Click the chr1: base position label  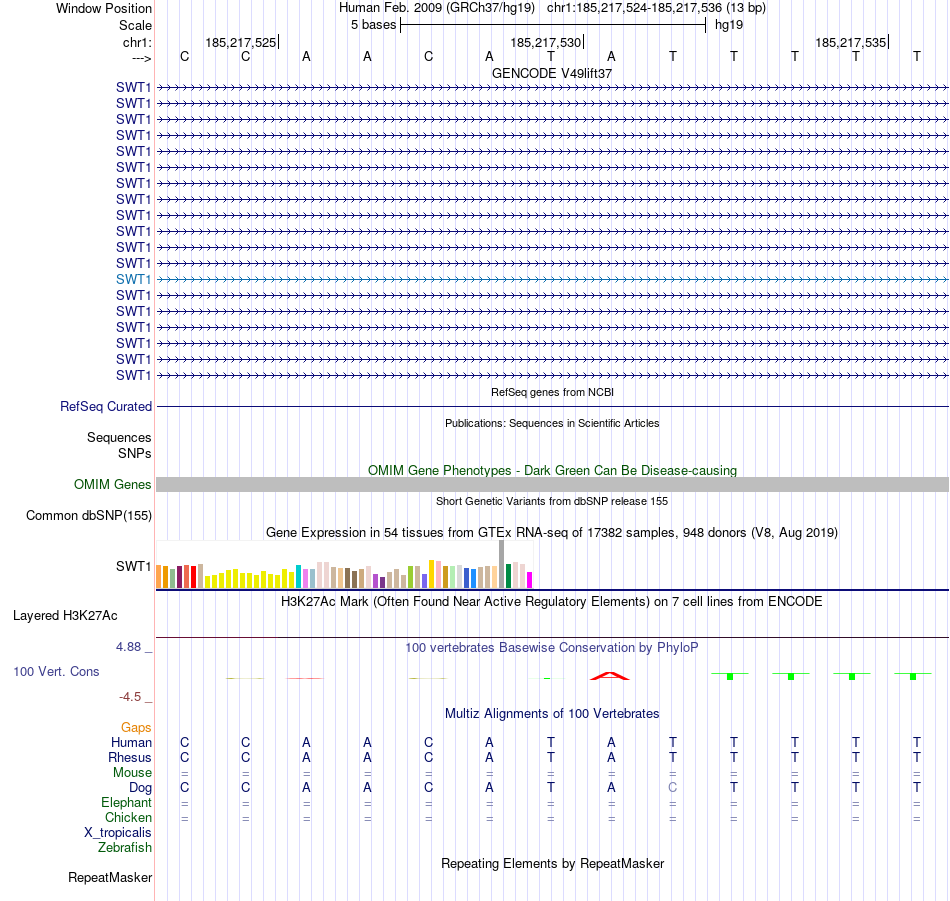(x=137, y=42)
